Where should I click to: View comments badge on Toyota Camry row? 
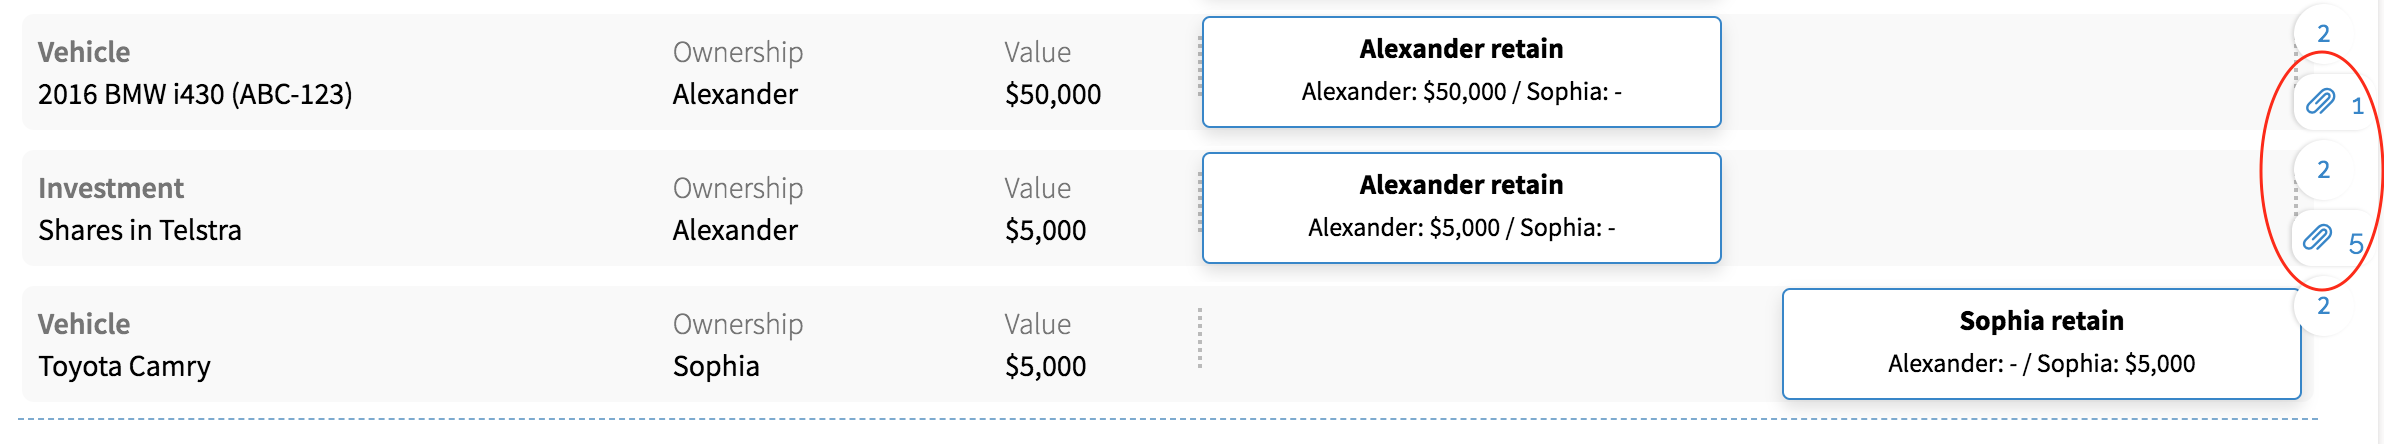pos(2323,306)
